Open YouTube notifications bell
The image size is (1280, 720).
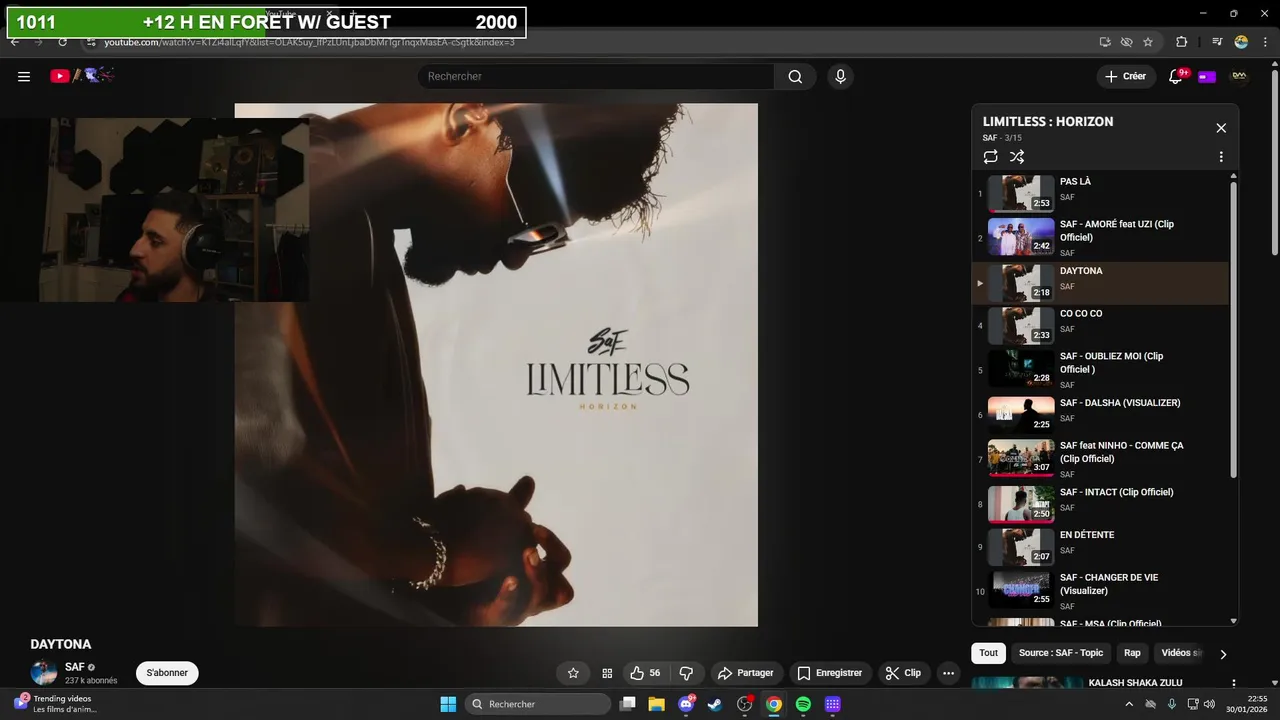tap(1176, 76)
